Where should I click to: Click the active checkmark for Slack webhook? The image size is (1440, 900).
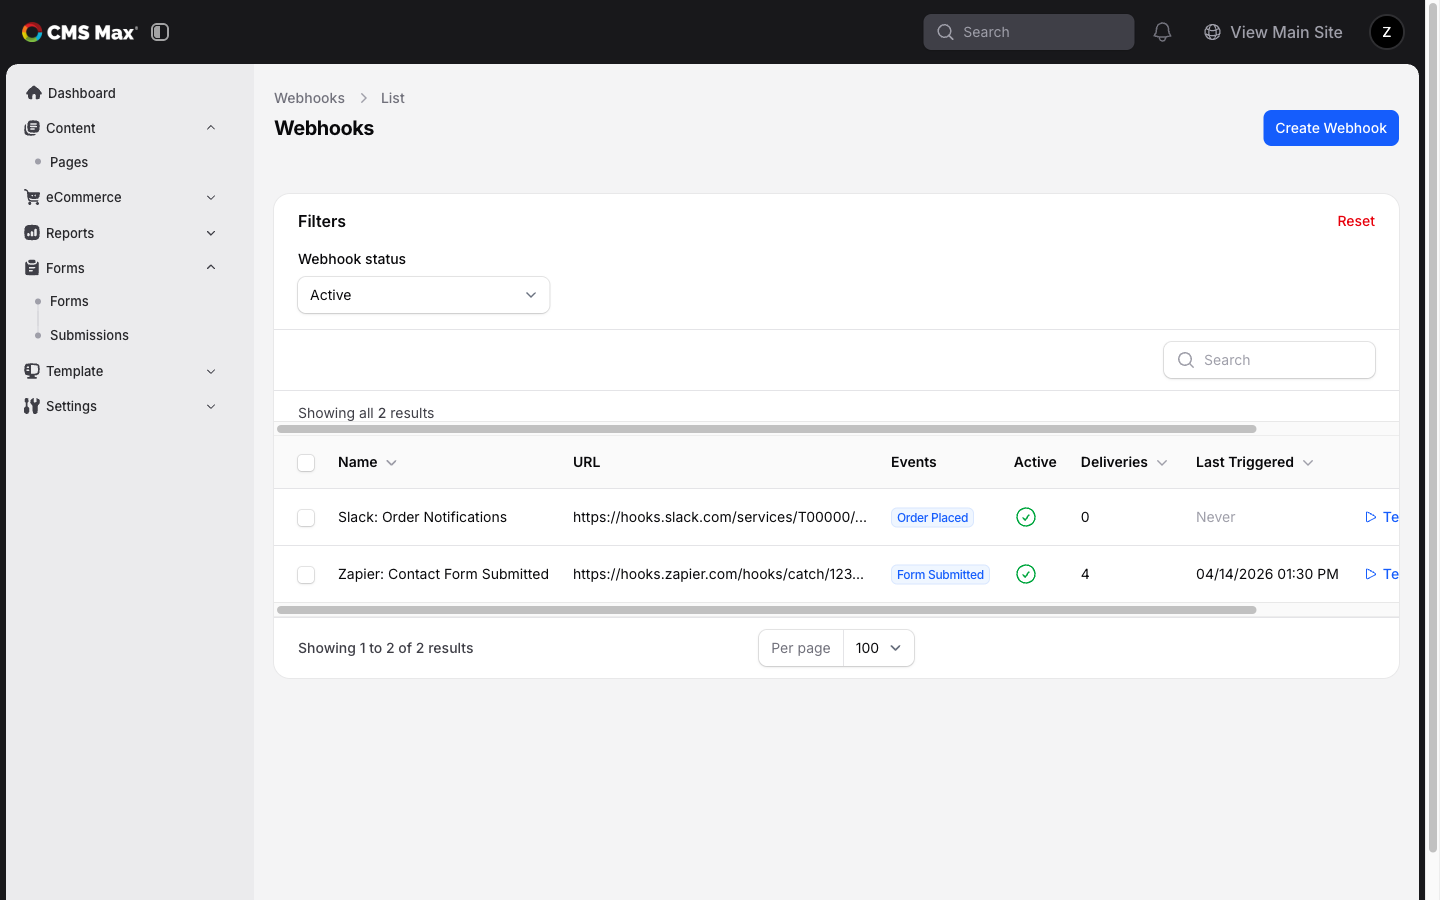tap(1026, 517)
